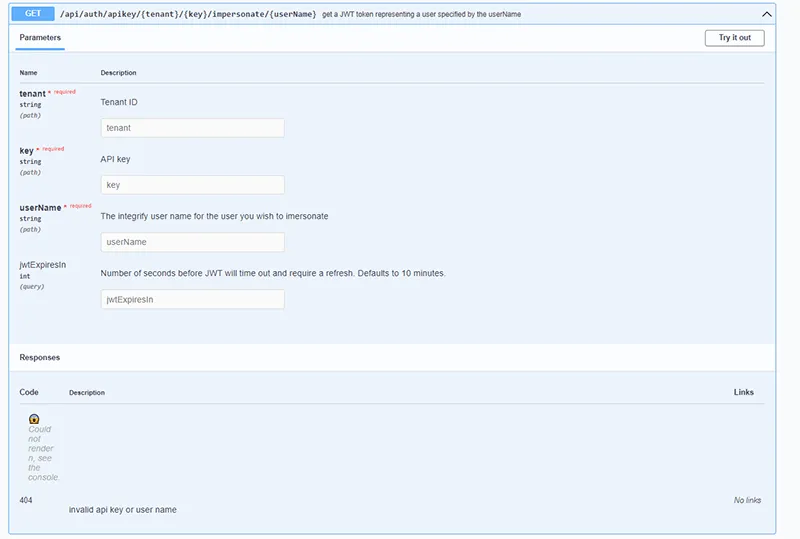The image size is (800, 539).
Task: Switch to the Parameters tab
Action: 40,38
